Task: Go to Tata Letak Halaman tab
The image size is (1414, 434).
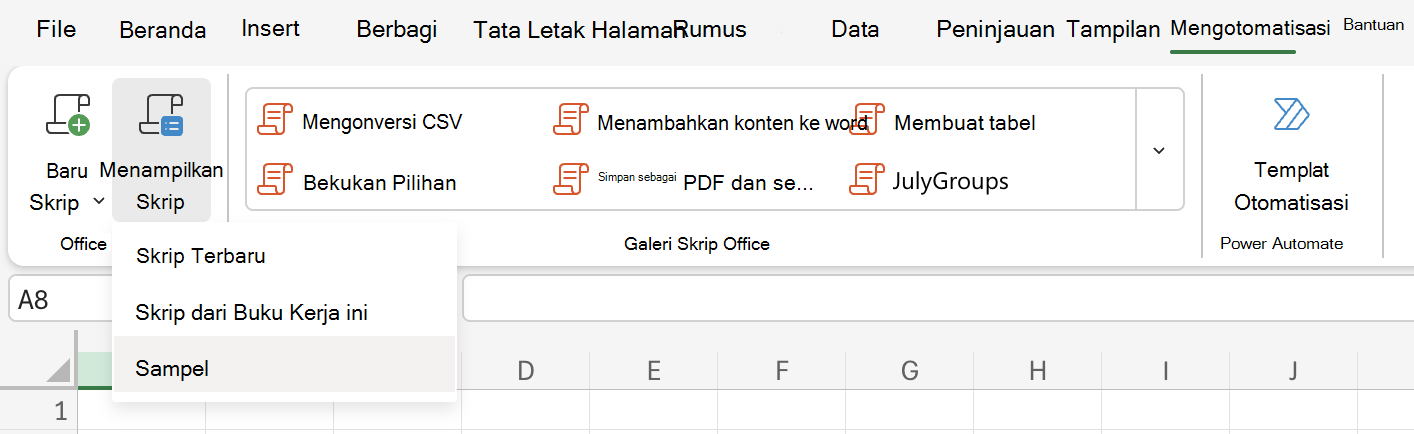Action: point(578,30)
